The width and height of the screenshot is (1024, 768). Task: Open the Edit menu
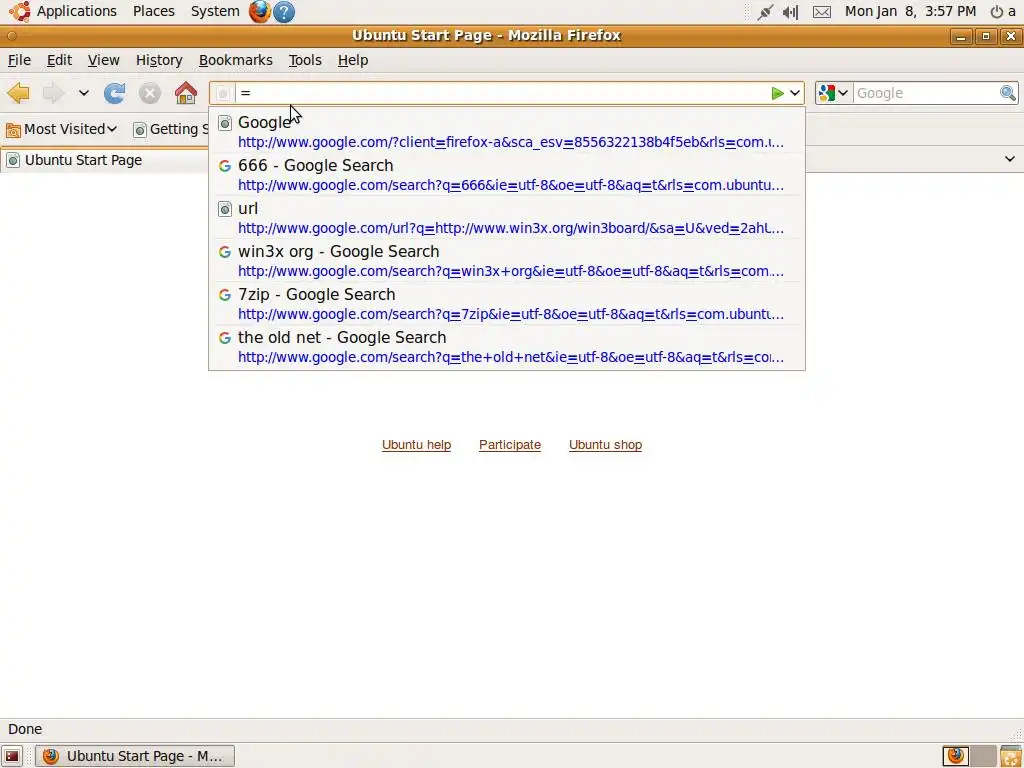coord(59,60)
